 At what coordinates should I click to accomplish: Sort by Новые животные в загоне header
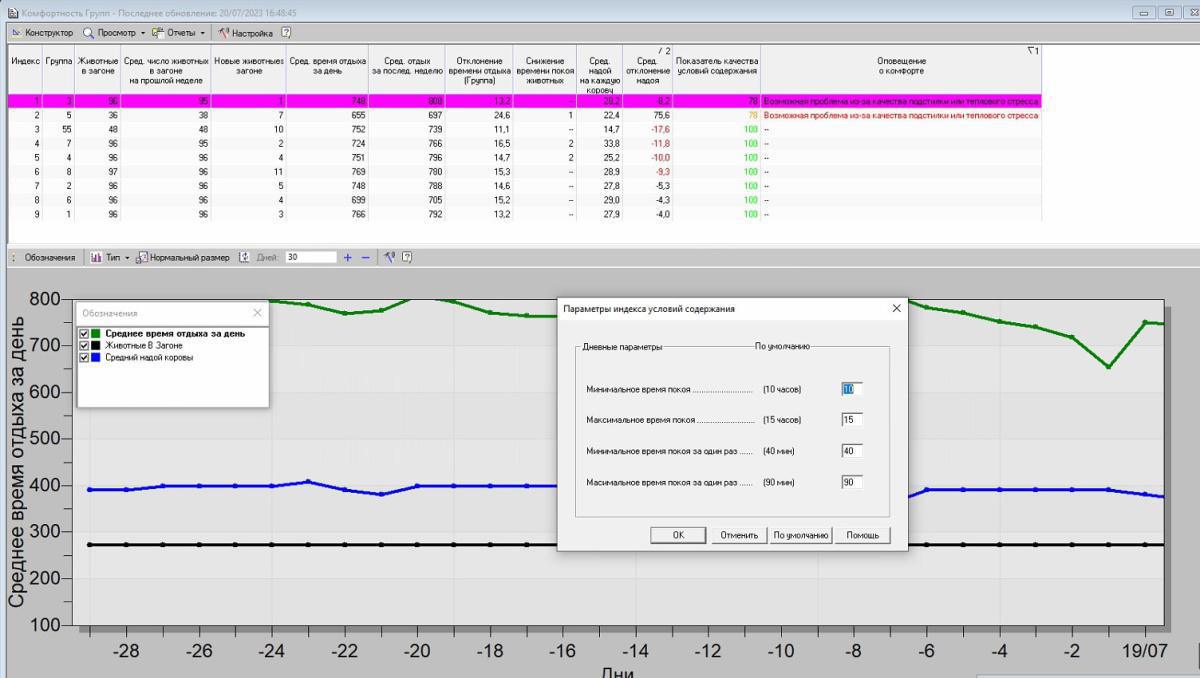(x=249, y=68)
